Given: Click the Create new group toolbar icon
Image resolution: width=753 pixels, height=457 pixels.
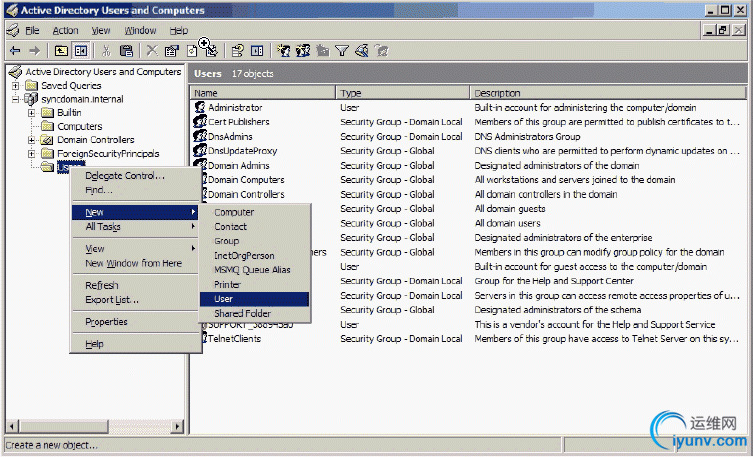Looking at the screenshot, I should [303, 50].
